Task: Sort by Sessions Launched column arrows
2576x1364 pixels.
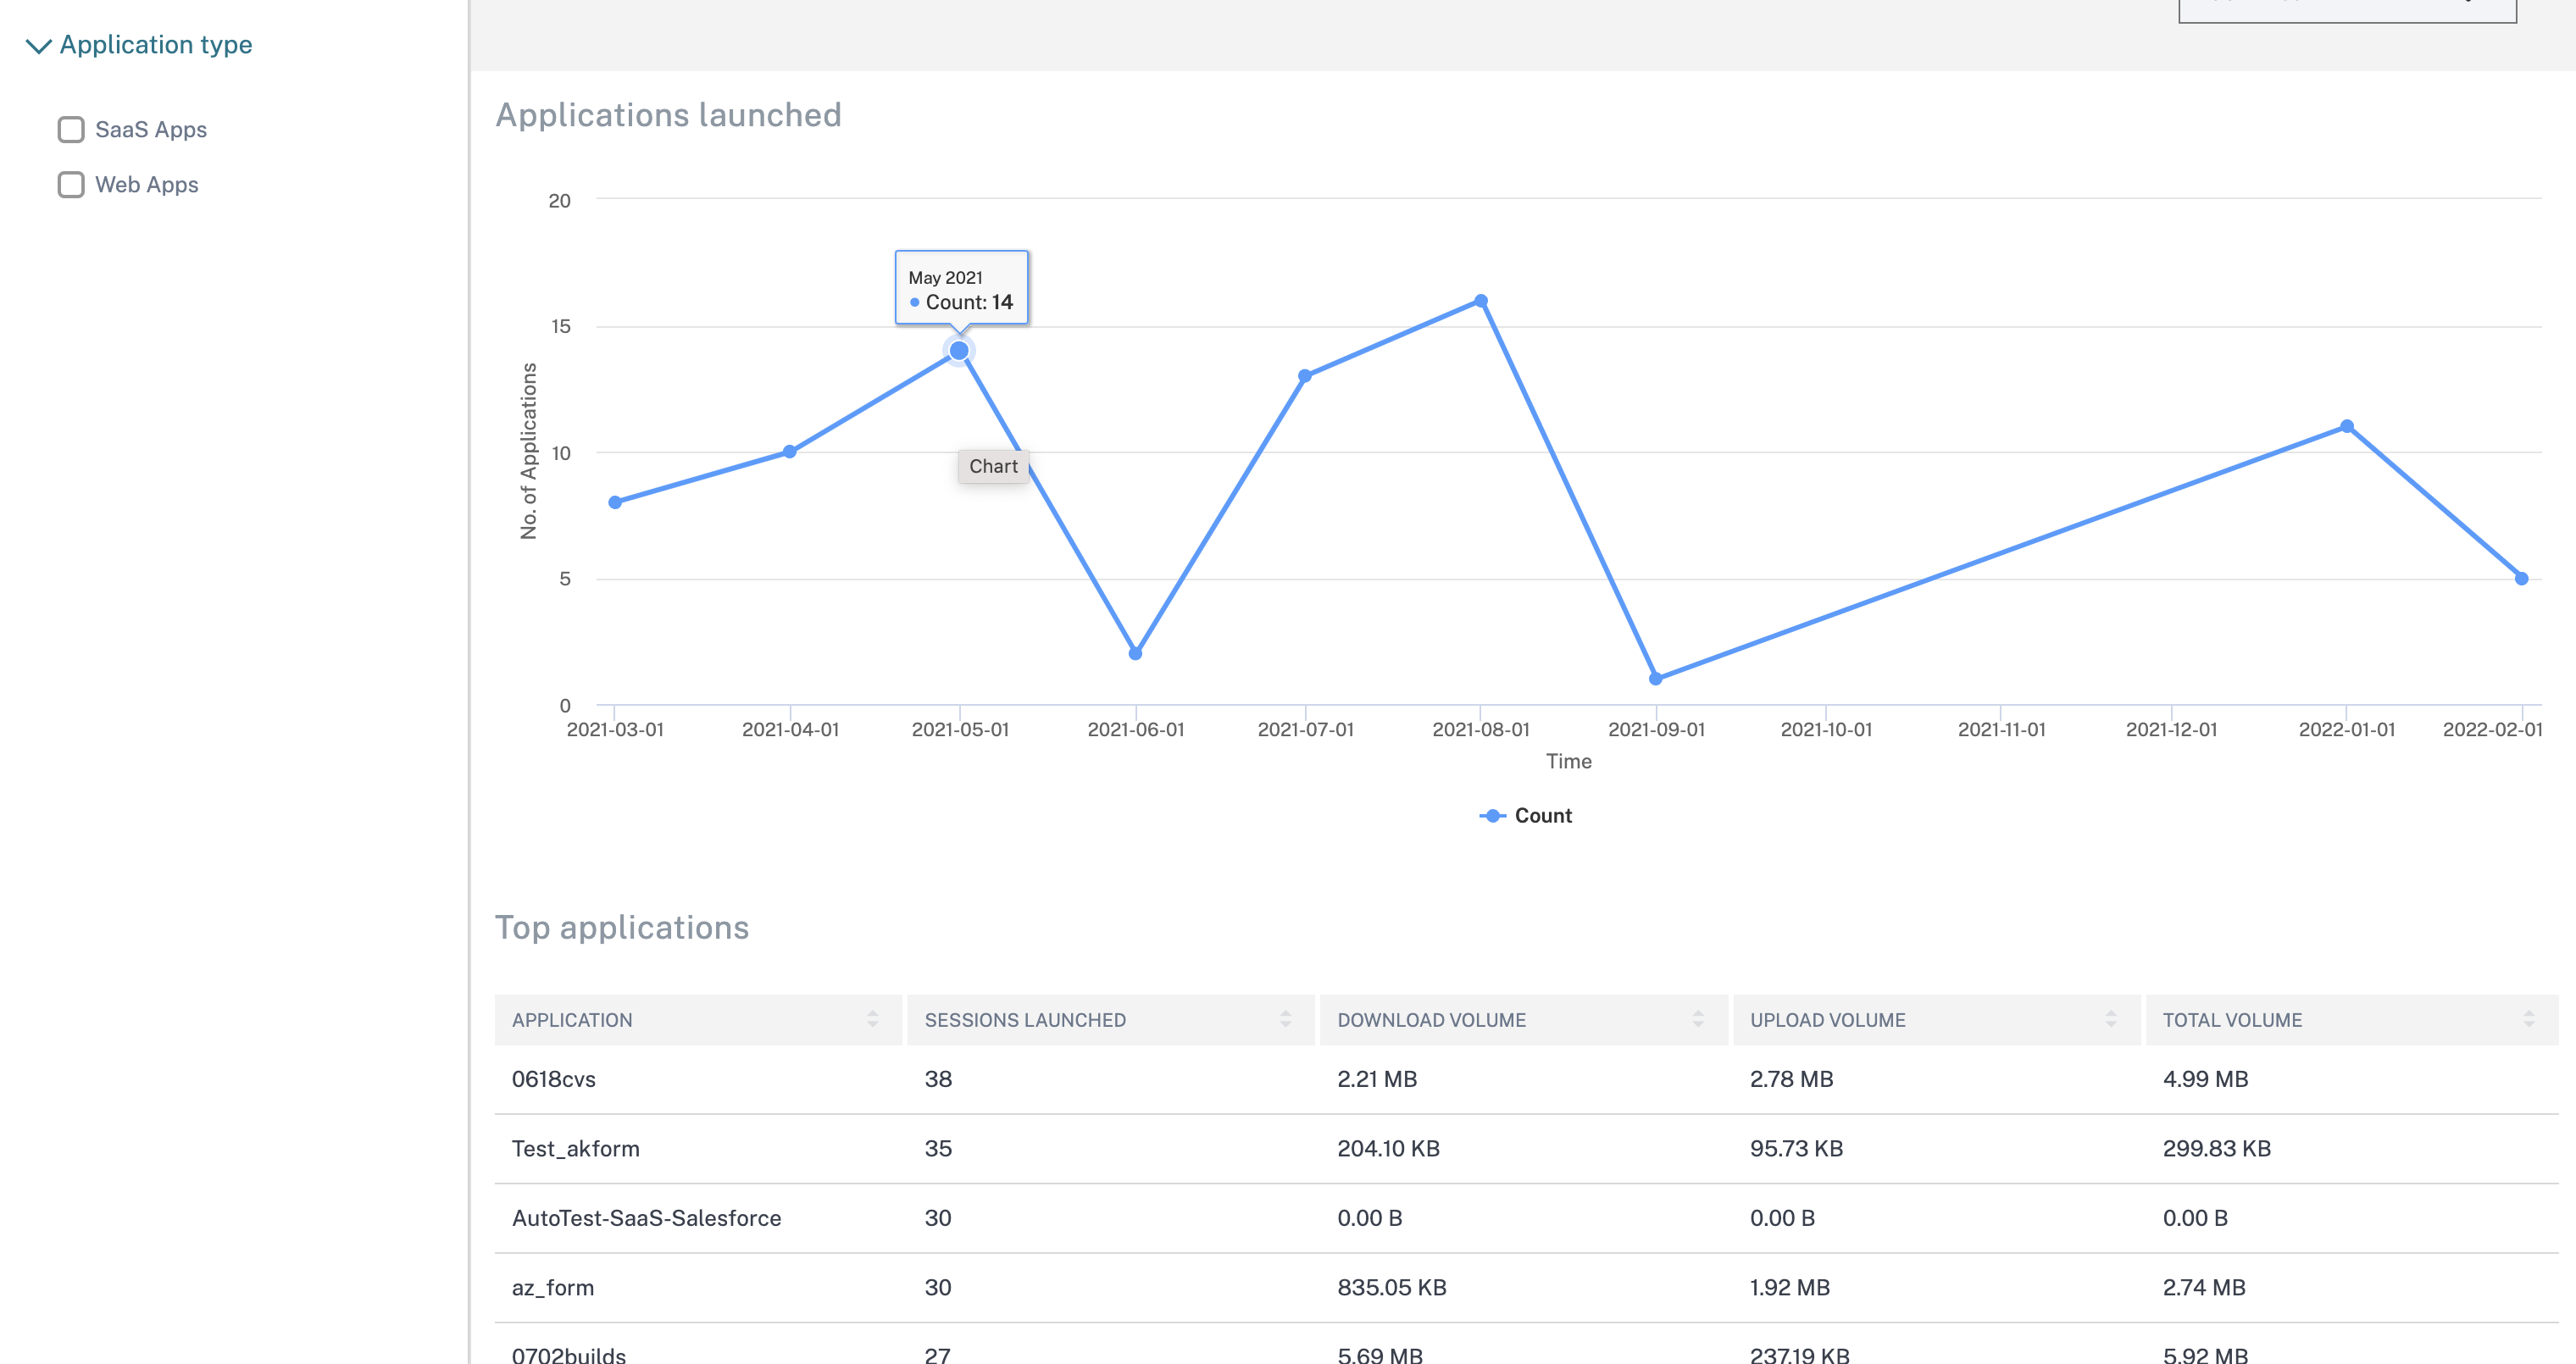Action: (1285, 1019)
